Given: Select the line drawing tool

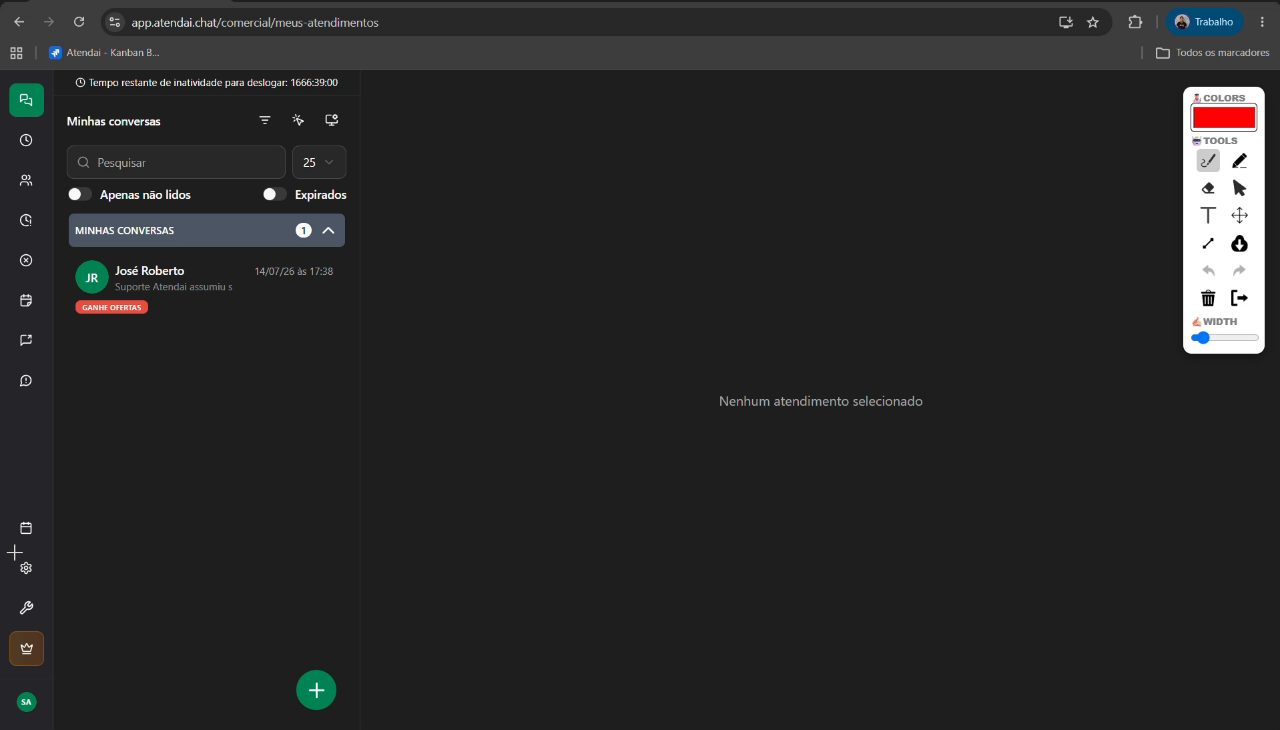Looking at the screenshot, I should (1208, 243).
